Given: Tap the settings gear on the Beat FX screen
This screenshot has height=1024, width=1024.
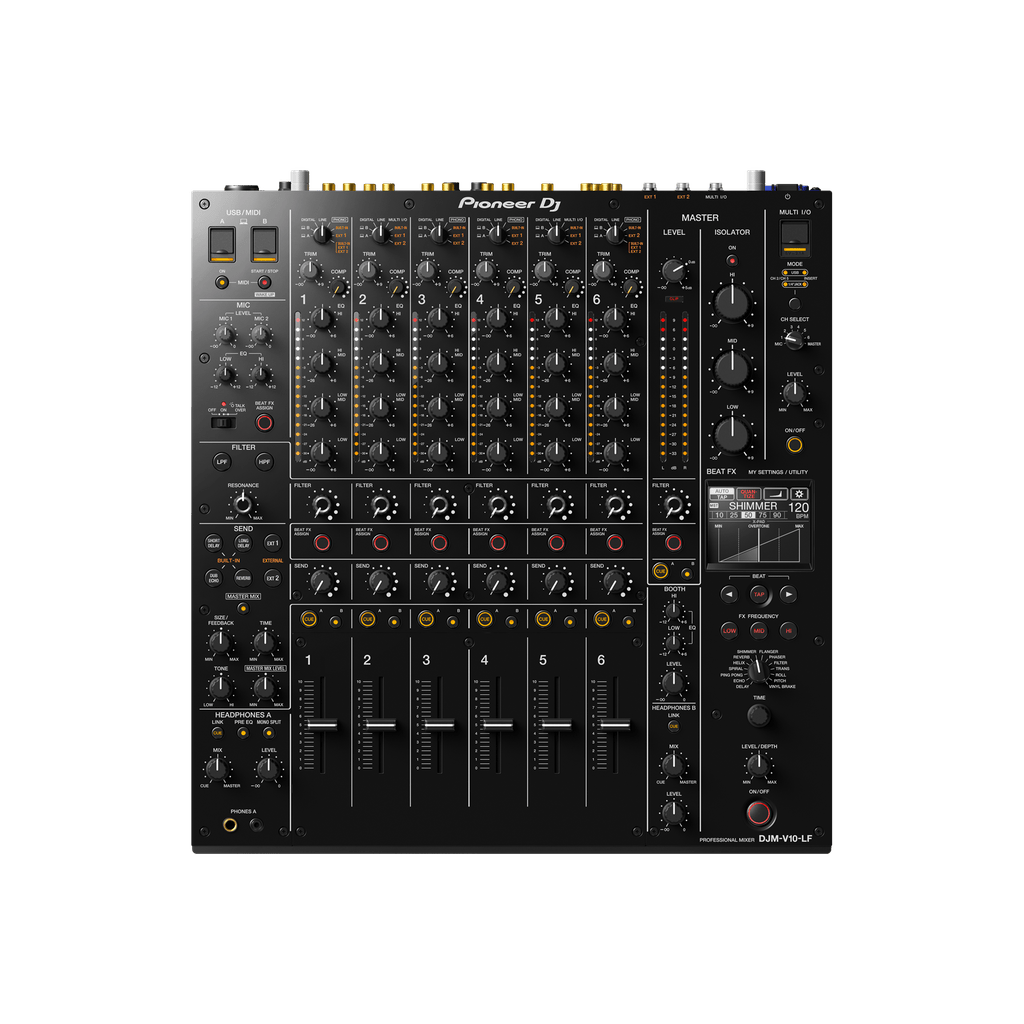Looking at the screenshot, I should pos(800,494).
